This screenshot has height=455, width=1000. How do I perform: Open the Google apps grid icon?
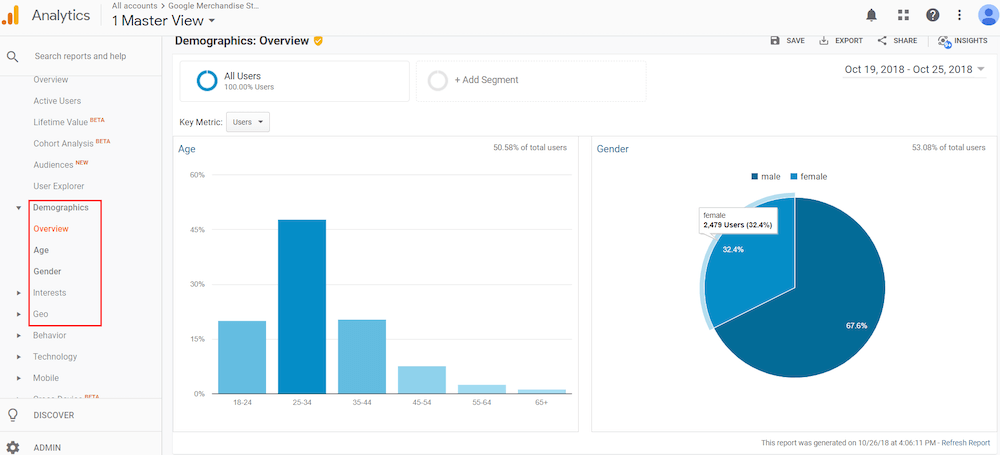pyautogui.click(x=903, y=15)
